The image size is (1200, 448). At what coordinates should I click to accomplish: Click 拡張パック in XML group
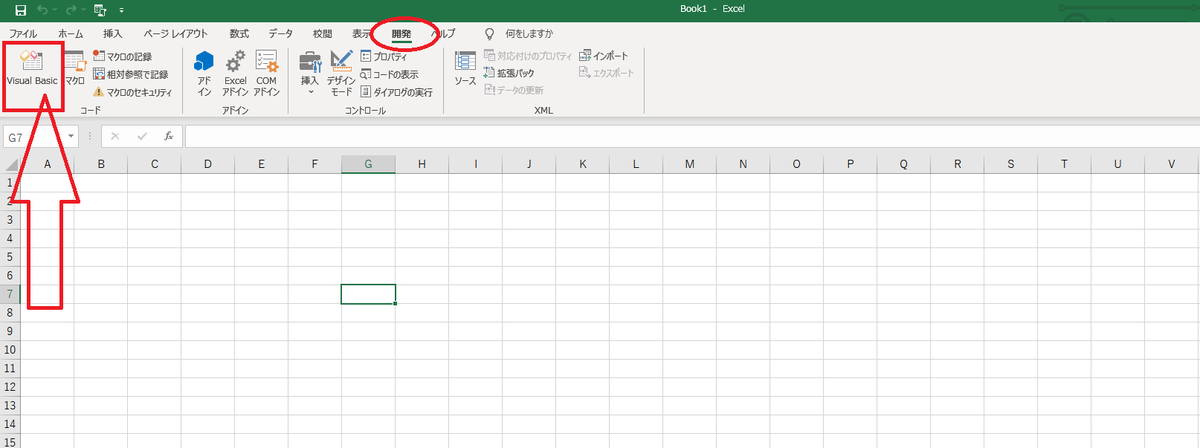pyautogui.click(x=509, y=73)
